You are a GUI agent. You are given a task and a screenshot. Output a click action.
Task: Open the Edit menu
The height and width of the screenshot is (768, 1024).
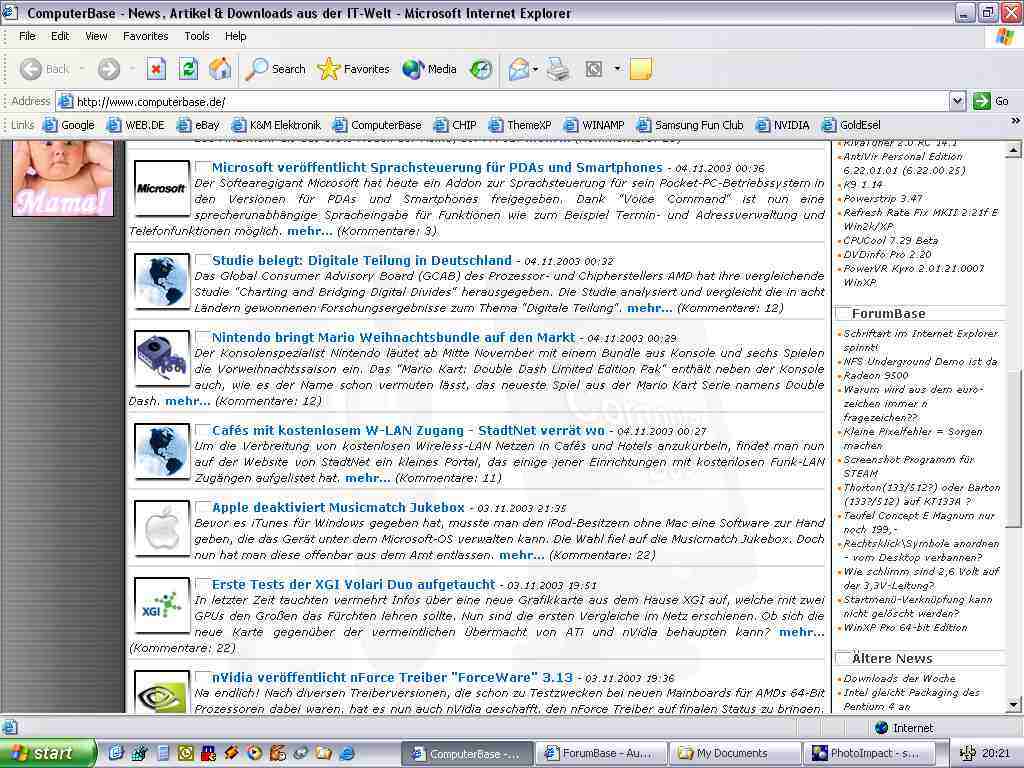[60, 36]
